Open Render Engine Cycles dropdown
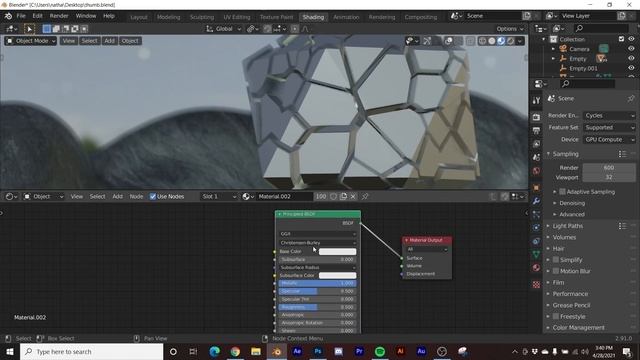 pyautogui.click(x=609, y=116)
